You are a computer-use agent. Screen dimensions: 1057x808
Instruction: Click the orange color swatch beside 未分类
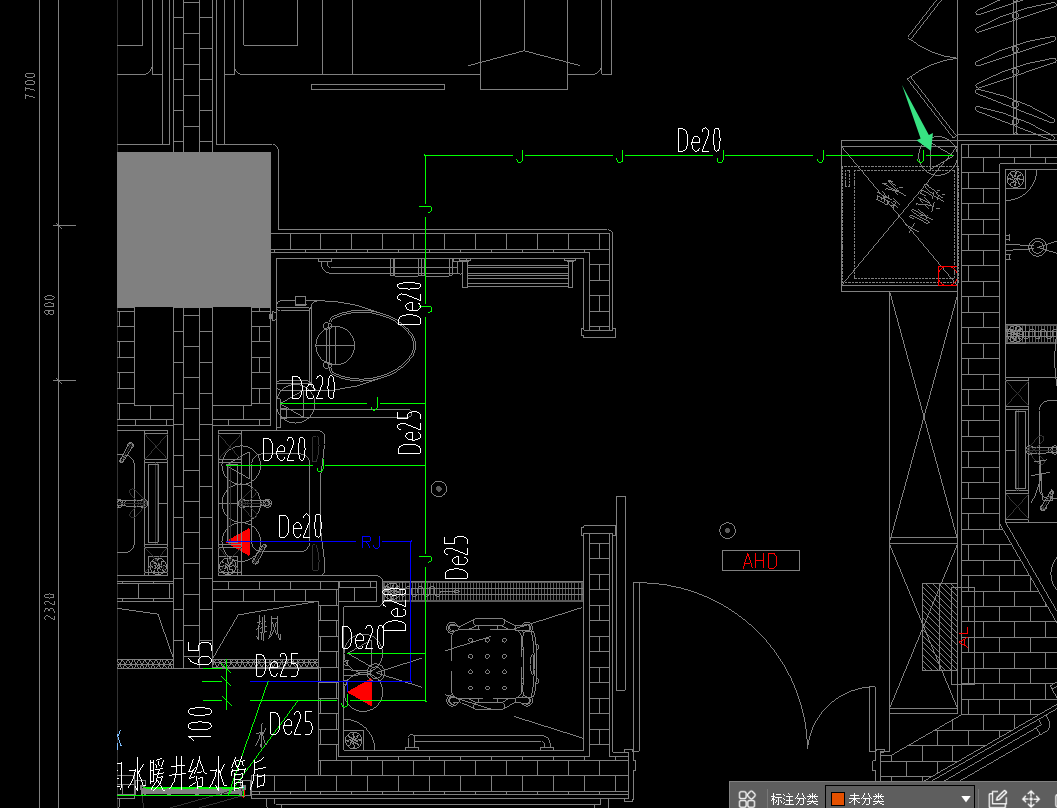click(x=838, y=799)
